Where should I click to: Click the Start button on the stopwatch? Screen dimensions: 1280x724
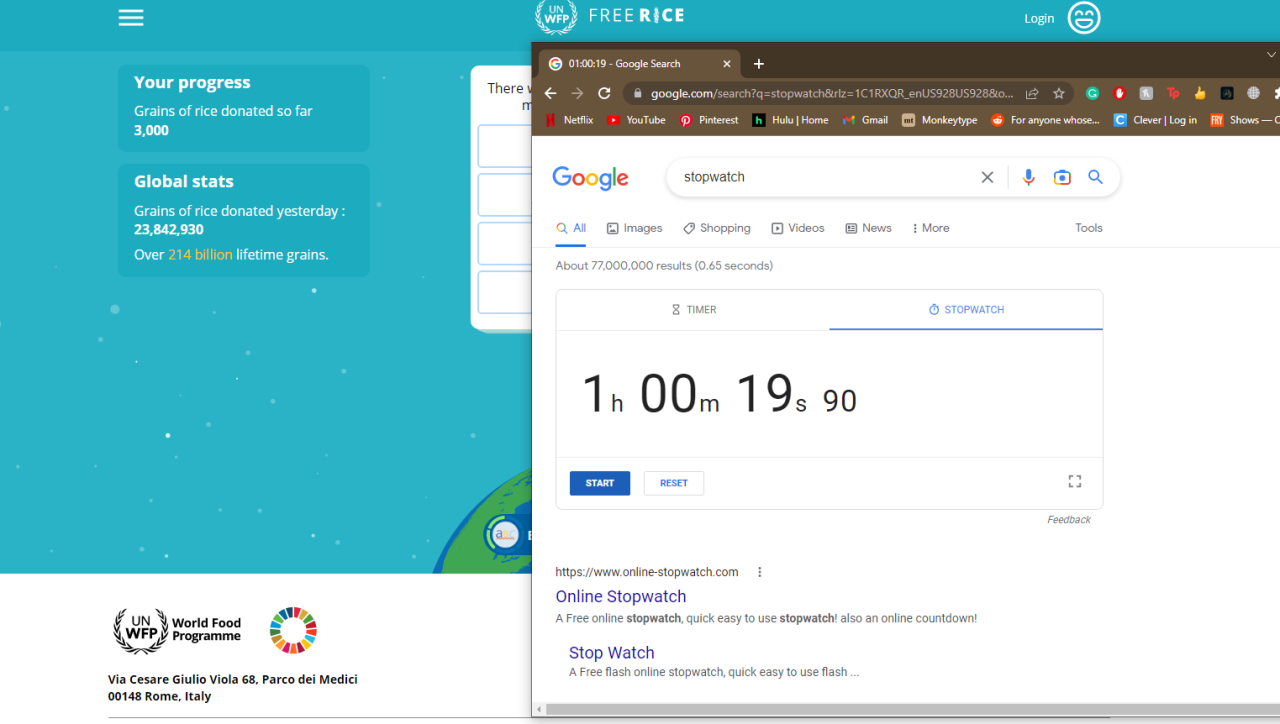coord(600,483)
